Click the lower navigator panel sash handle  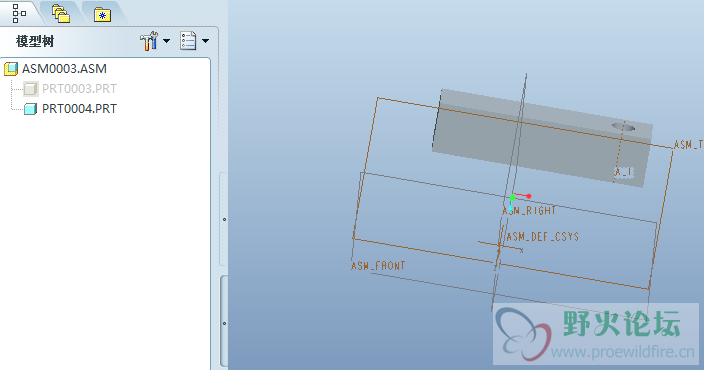(x=224, y=322)
